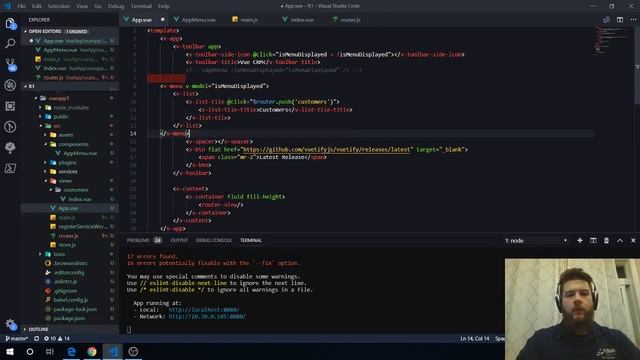Open the editor More Actions ellipsis
This screenshot has height=360, width=640.
[x=633, y=20]
